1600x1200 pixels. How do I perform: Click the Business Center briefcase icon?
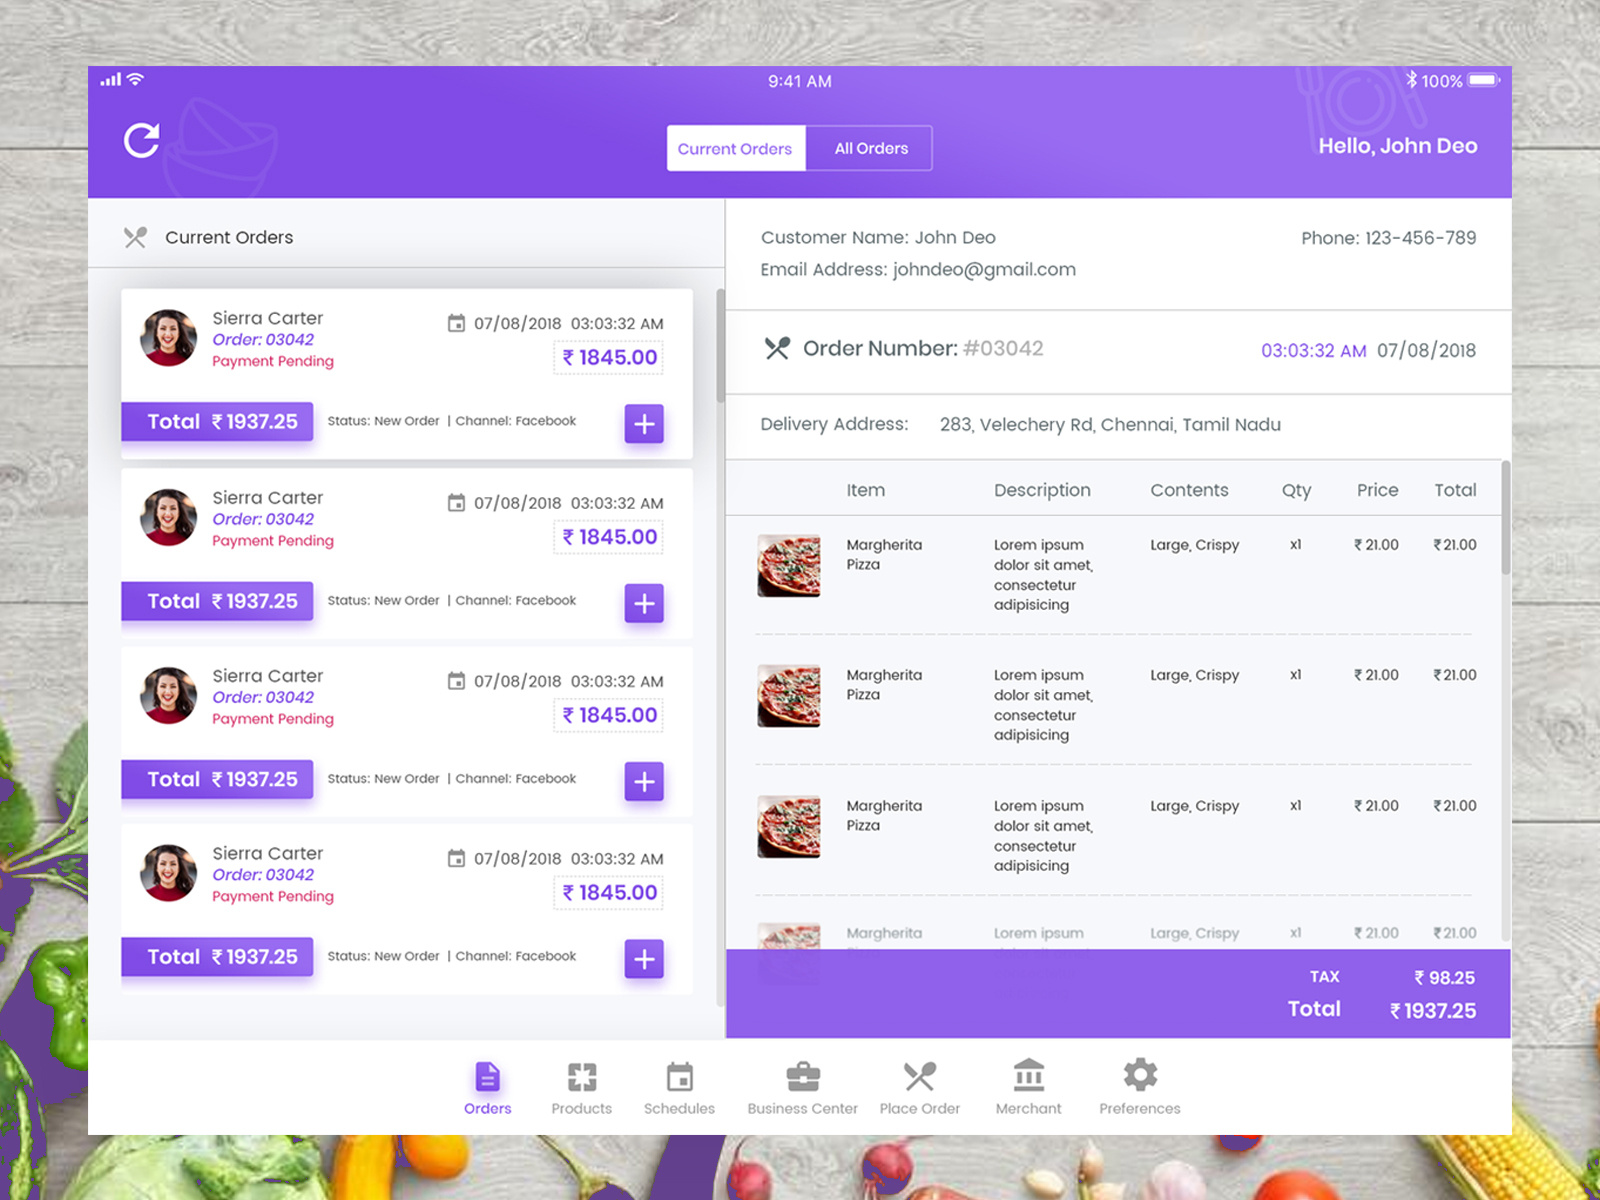coord(802,1078)
